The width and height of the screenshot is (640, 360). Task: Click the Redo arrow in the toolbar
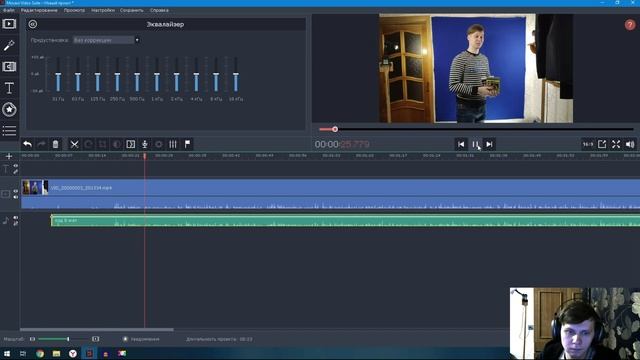pos(41,144)
